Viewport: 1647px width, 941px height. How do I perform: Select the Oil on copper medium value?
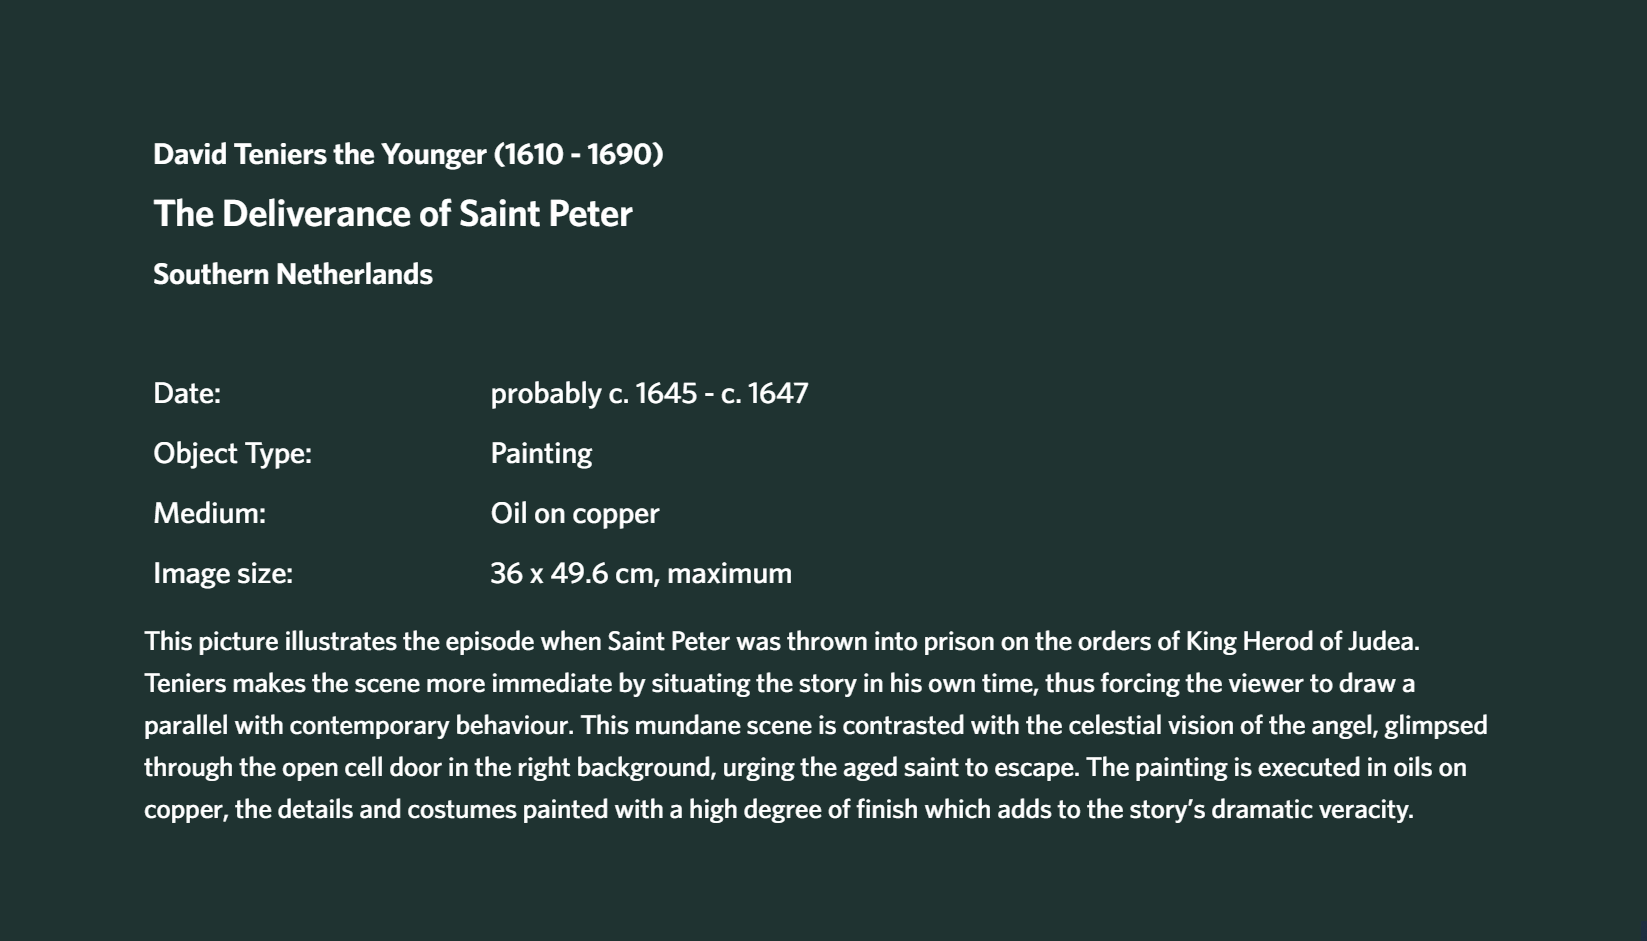574,514
